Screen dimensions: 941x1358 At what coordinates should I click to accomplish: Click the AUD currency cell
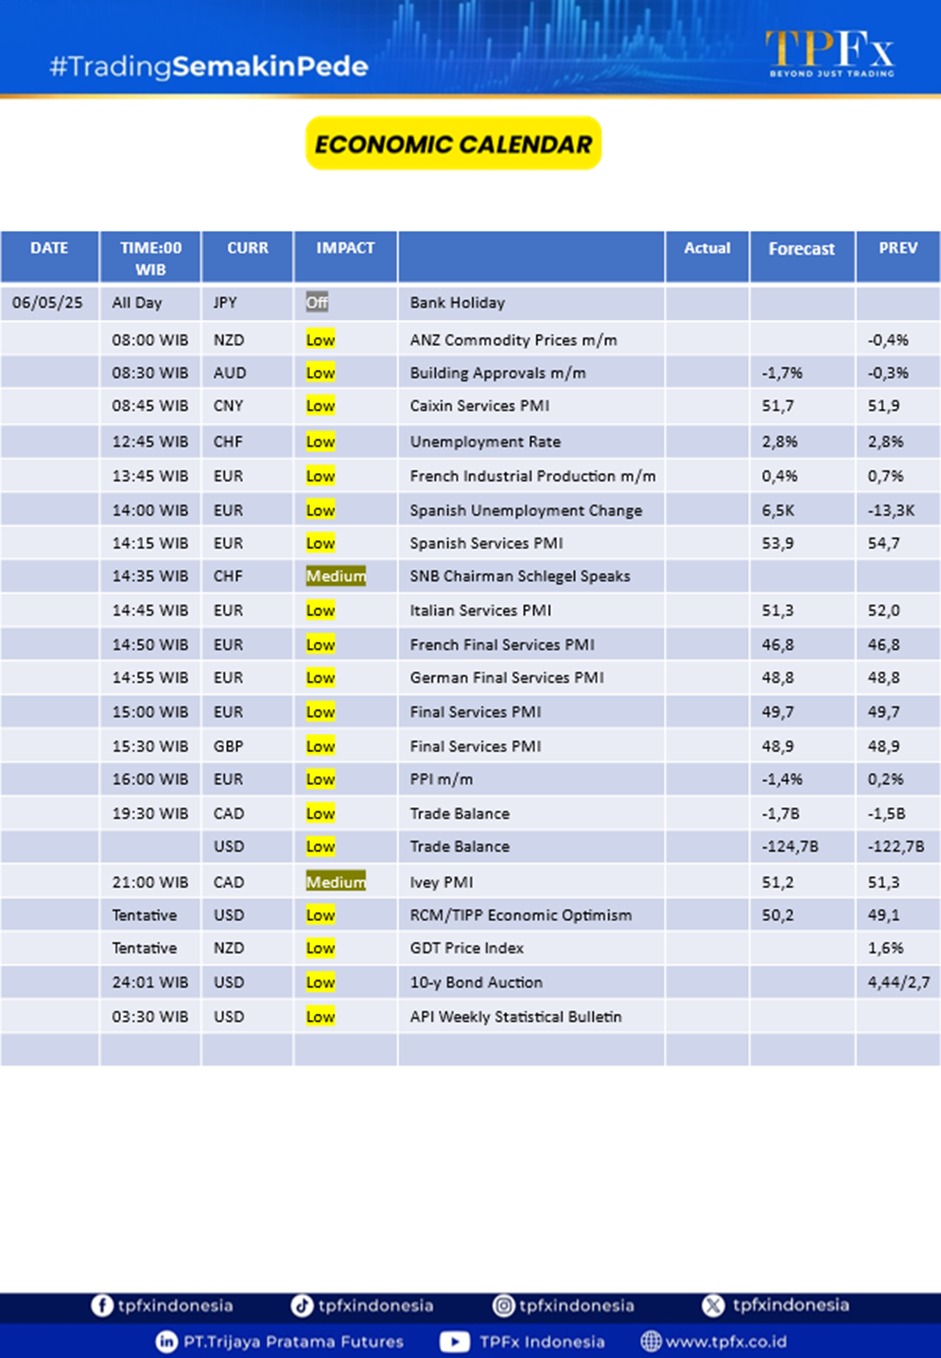click(229, 373)
